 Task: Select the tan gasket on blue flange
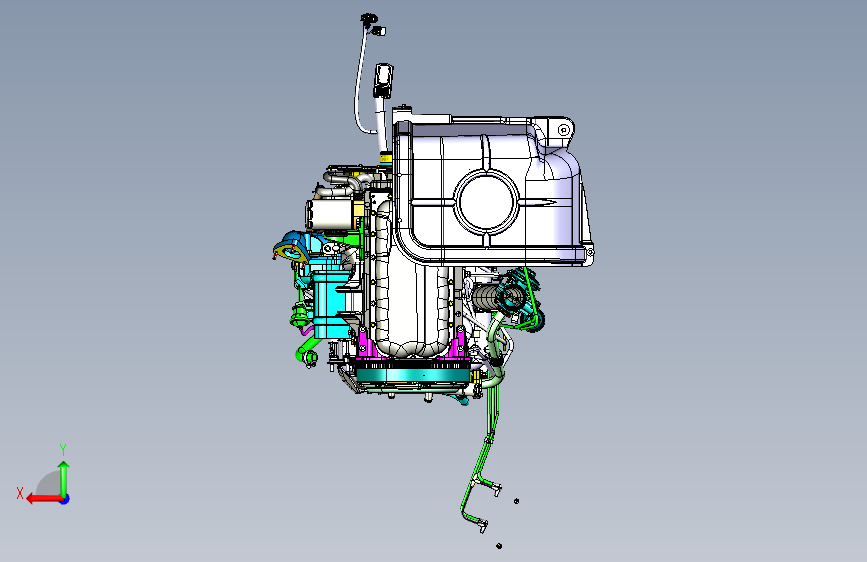coord(290,253)
